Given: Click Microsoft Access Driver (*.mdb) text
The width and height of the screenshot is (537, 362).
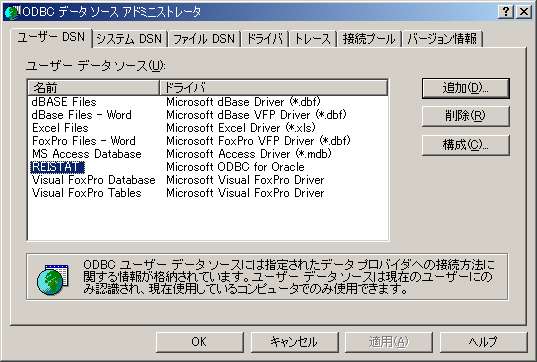Looking at the screenshot, I should tap(249, 154).
